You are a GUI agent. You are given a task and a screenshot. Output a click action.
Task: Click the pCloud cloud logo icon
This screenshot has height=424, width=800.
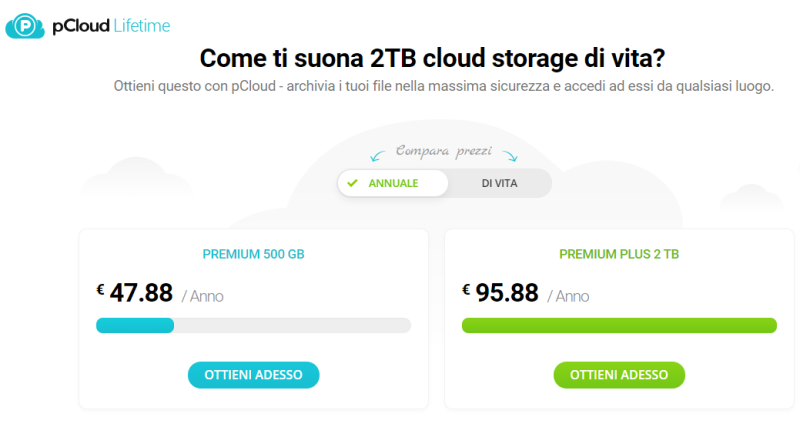click(x=24, y=26)
